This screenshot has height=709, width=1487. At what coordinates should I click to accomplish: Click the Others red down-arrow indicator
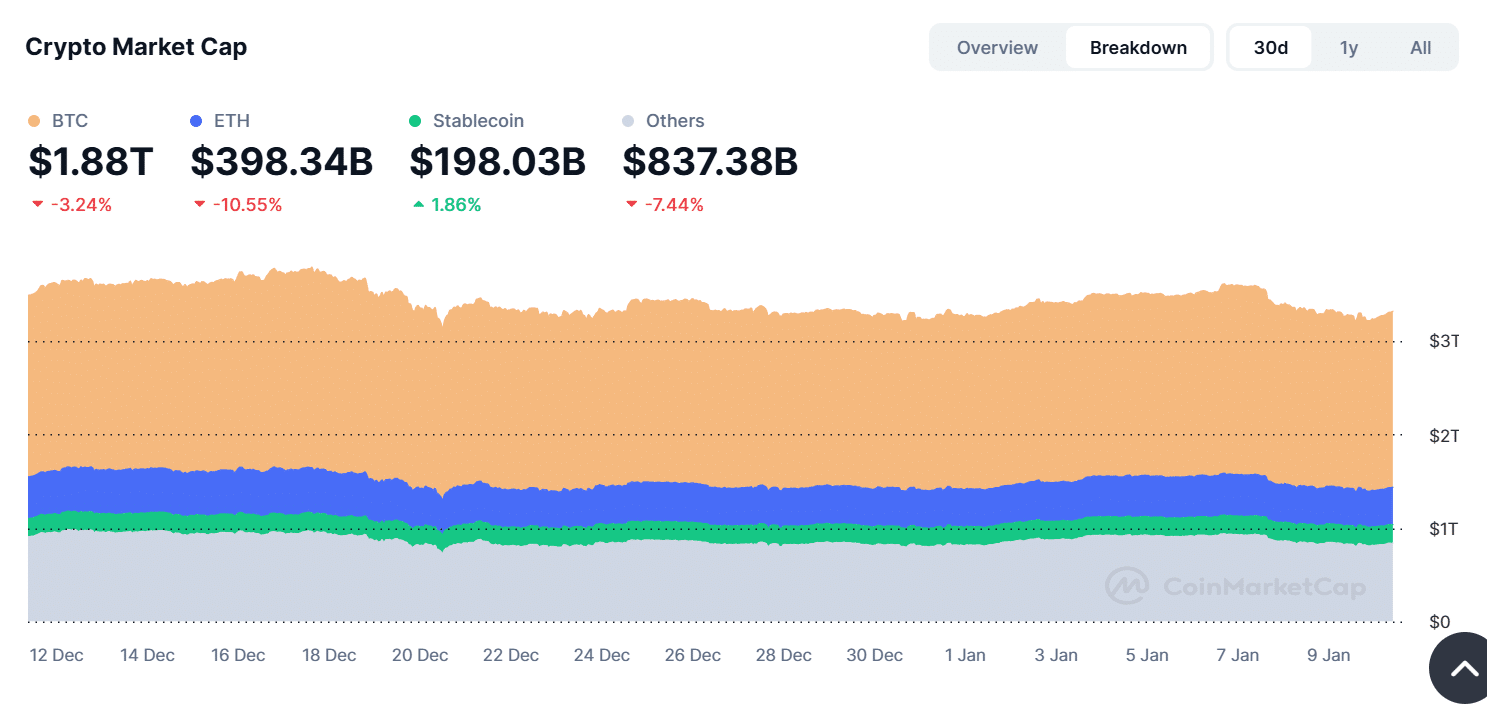pyautogui.click(x=631, y=205)
